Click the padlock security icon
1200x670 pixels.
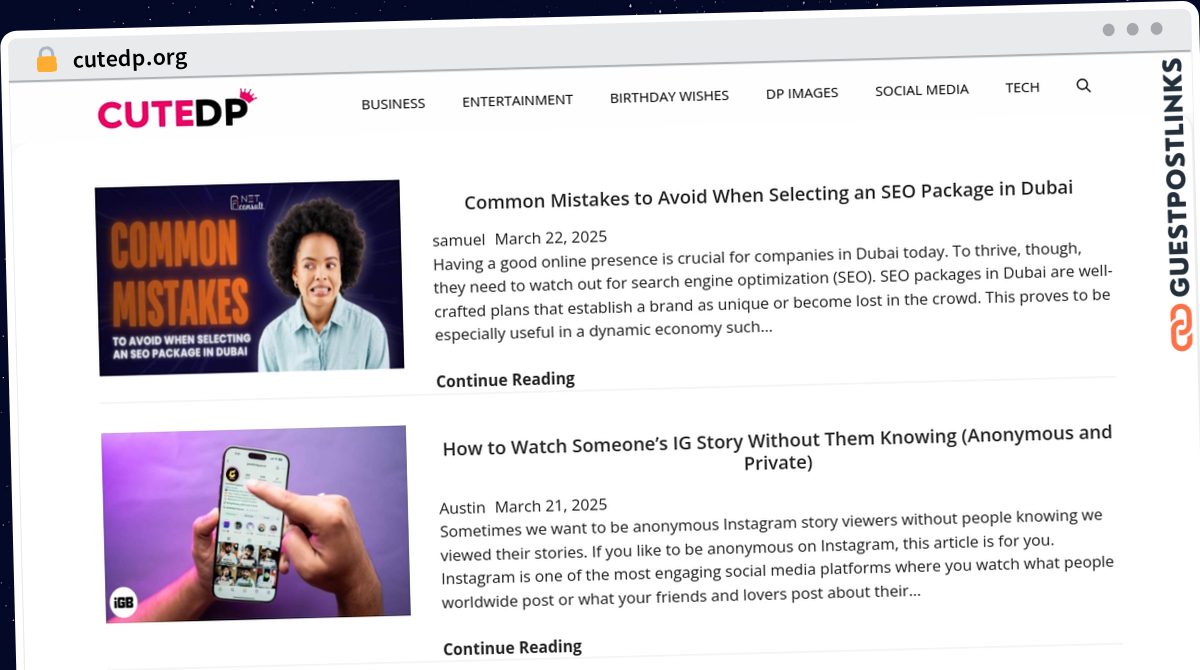click(47, 60)
